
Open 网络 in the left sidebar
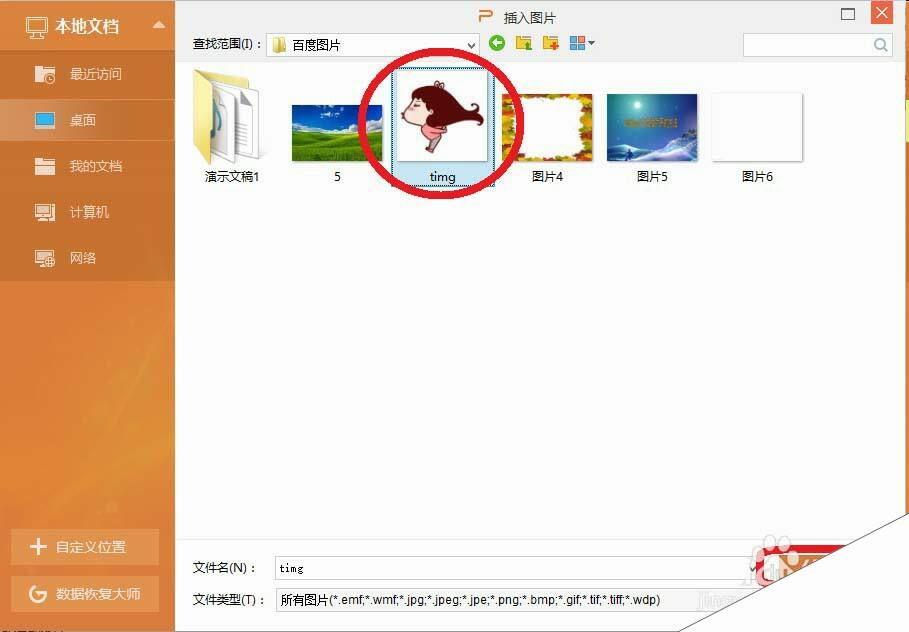coord(86,258)
